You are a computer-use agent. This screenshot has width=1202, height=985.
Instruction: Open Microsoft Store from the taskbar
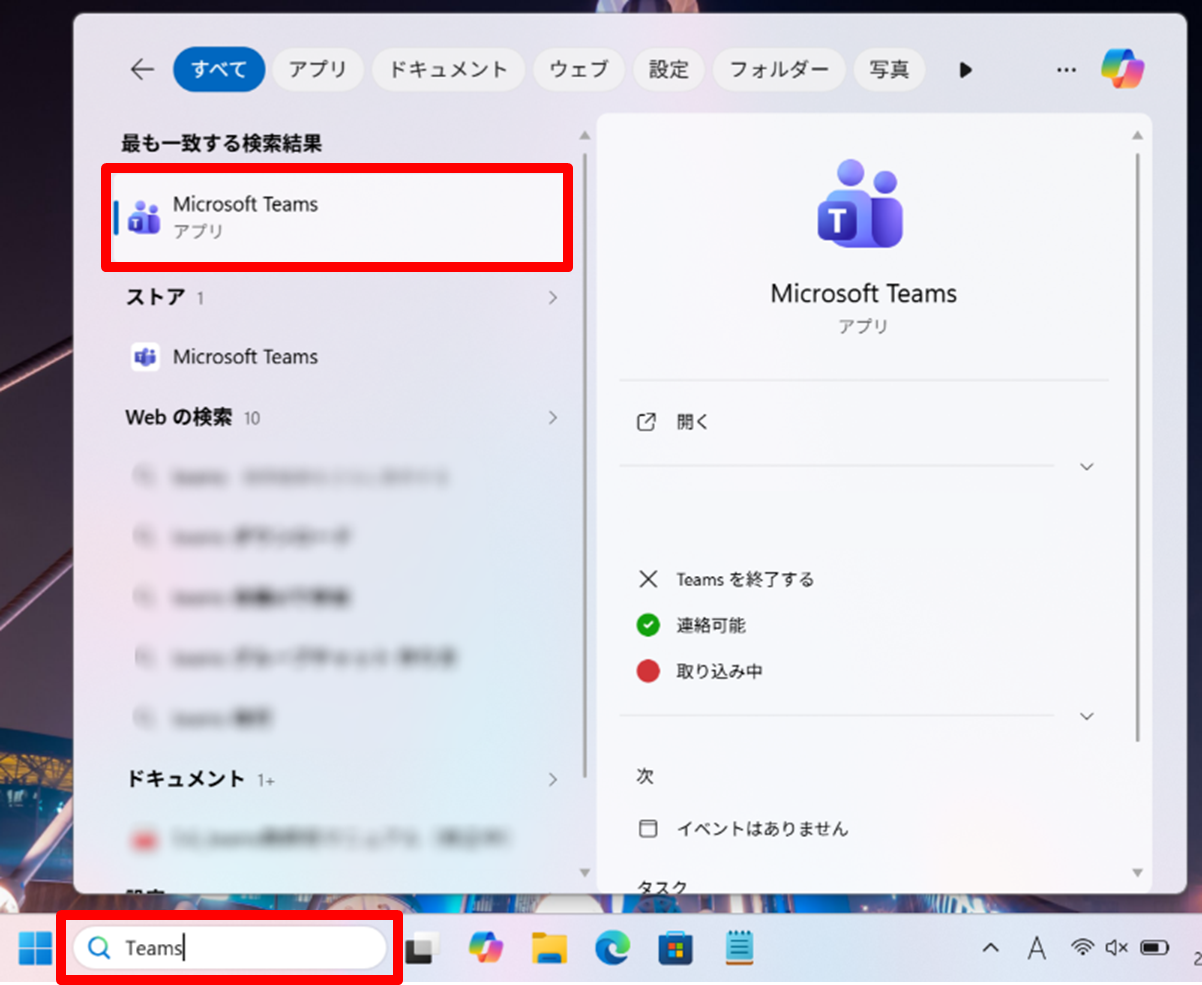tap(675, 947)
